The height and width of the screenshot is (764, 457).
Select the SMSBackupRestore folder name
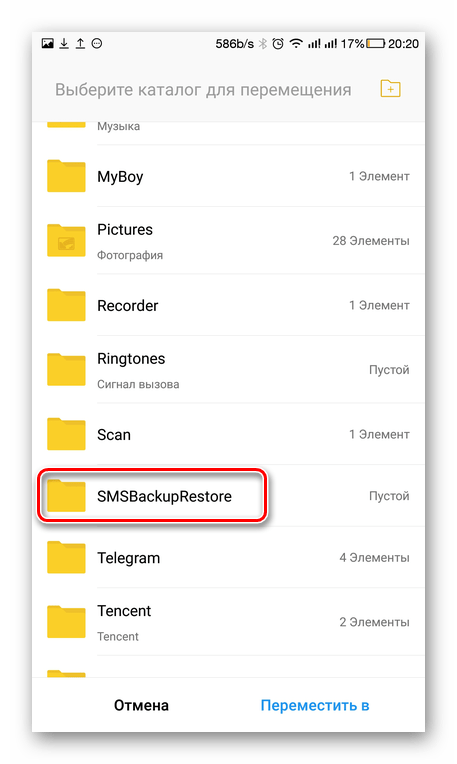(164, 497)
